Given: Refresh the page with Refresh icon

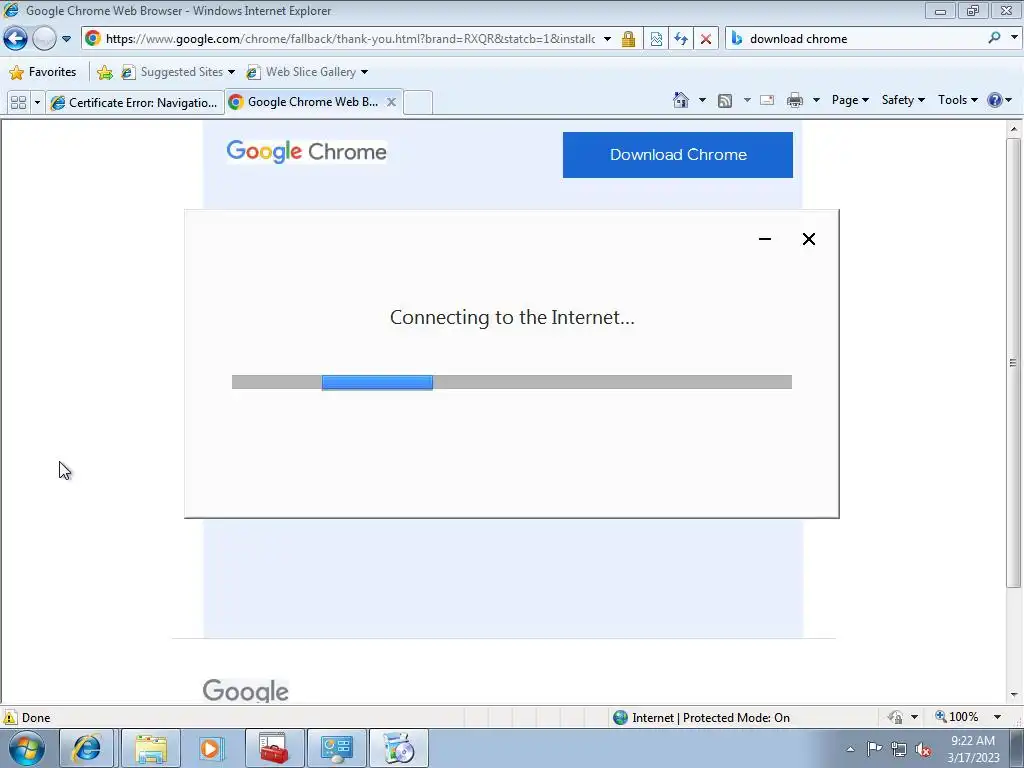Looking at the screenshot, I should point(681,39).
